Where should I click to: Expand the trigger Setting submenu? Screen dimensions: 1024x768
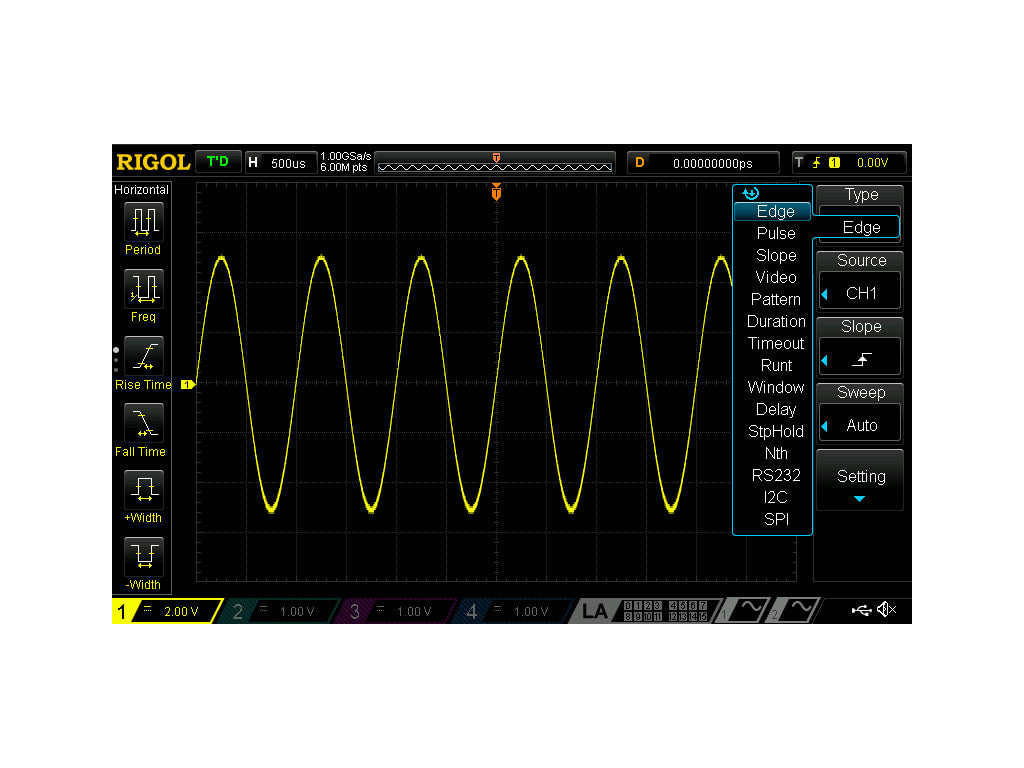coord(861,481)
